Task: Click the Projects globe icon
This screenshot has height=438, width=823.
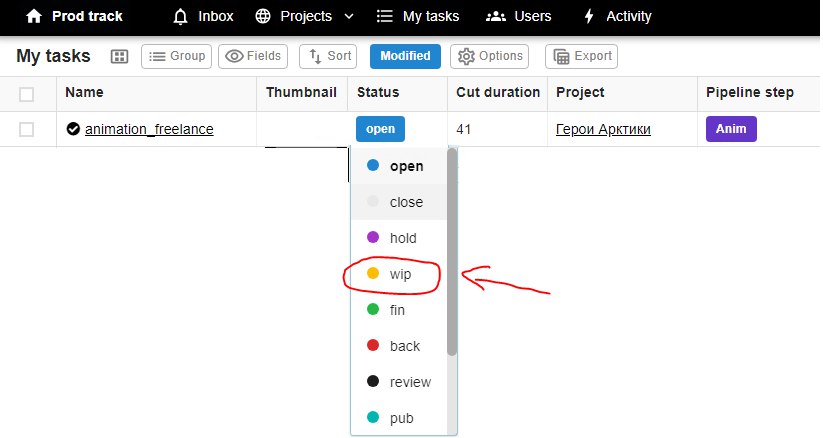Action: tap(264, 16)
